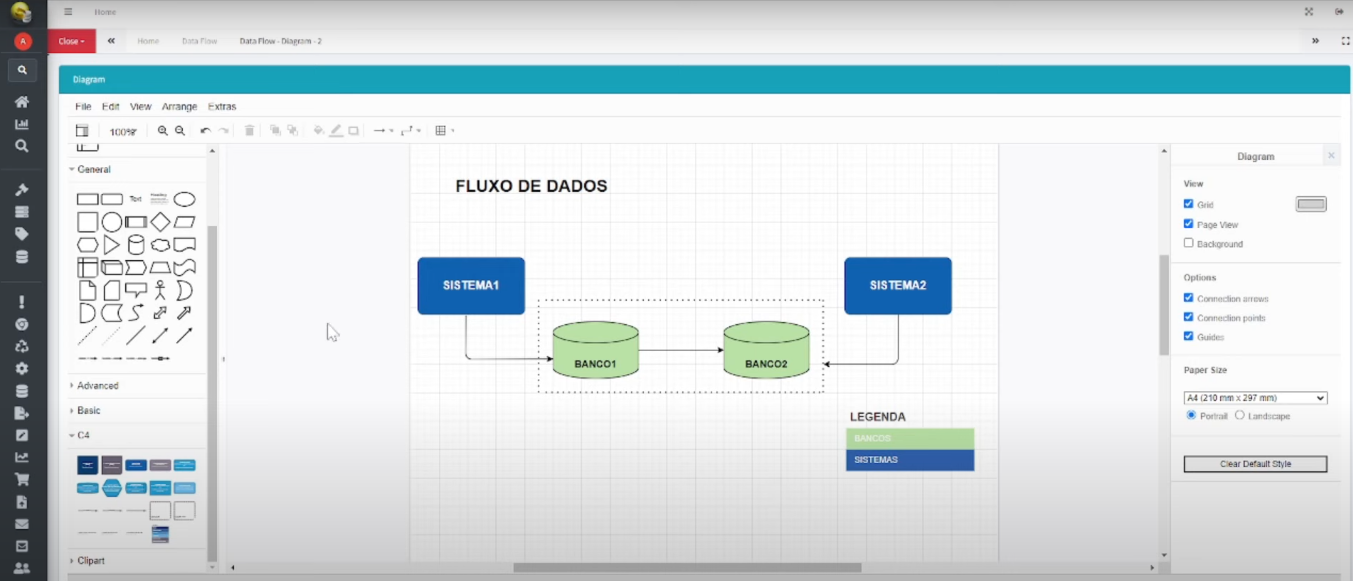The image size is (1353, 581).
Task: Open the Arrange menu
Action: click(179, 106)
